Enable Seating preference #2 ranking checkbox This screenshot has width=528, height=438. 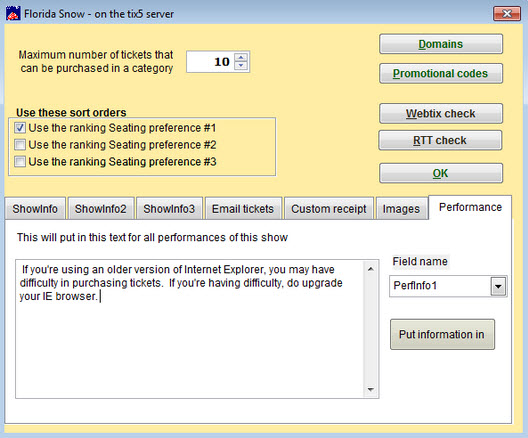20,144
